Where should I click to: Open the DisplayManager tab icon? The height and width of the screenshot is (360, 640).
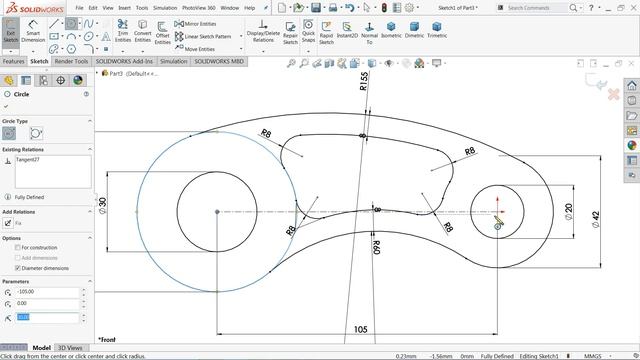(78, 80)
